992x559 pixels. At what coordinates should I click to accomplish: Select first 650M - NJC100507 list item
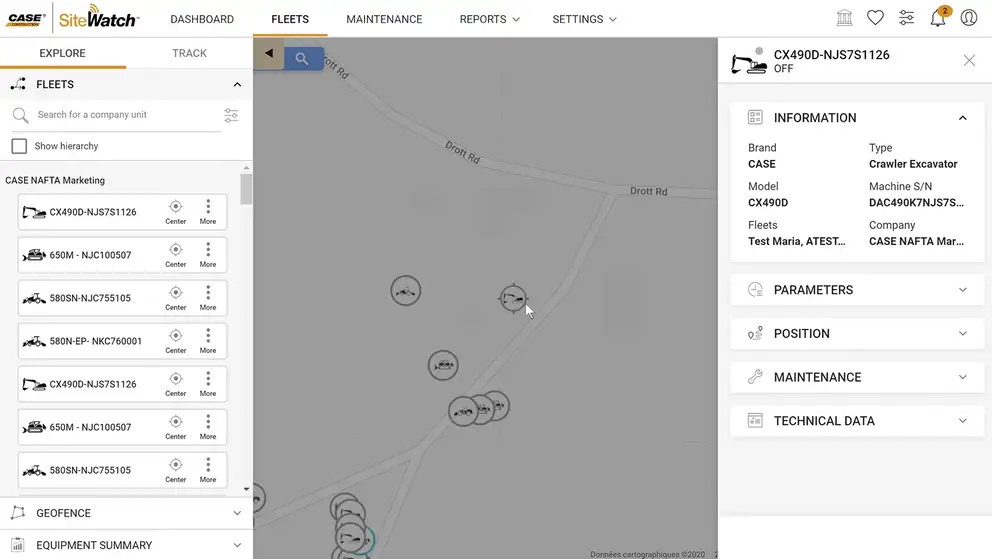pos(122,255)
